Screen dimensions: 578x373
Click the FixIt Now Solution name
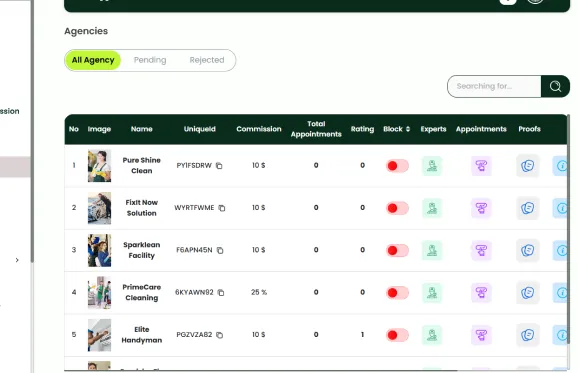[142, 208]
